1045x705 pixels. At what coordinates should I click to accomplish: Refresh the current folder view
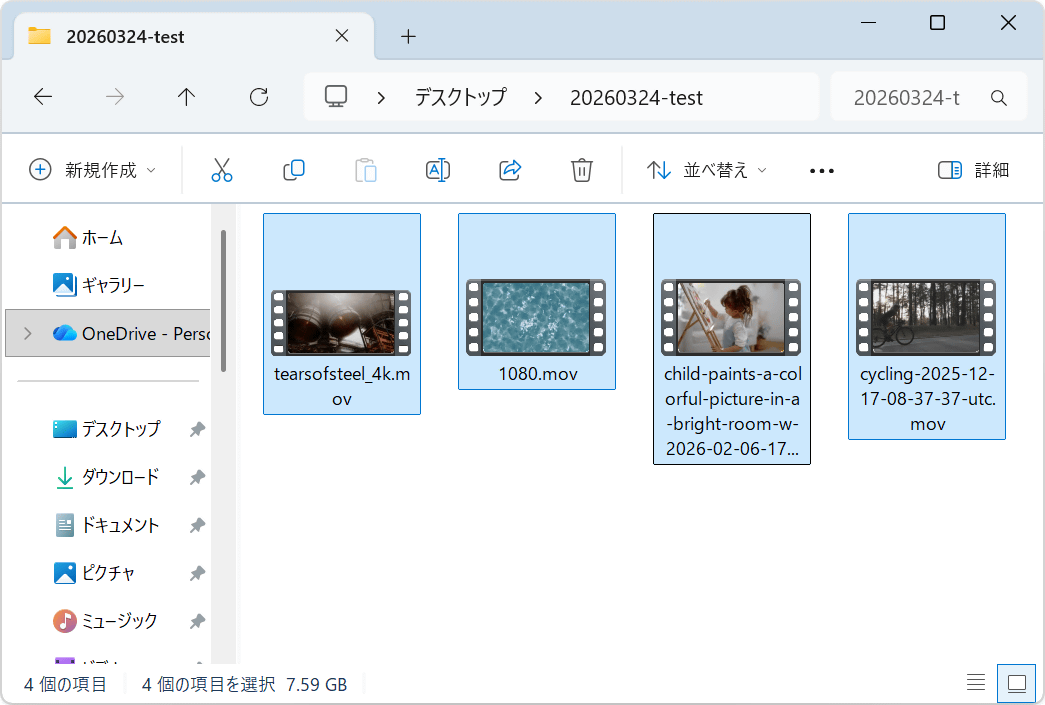tap(259, 97)
